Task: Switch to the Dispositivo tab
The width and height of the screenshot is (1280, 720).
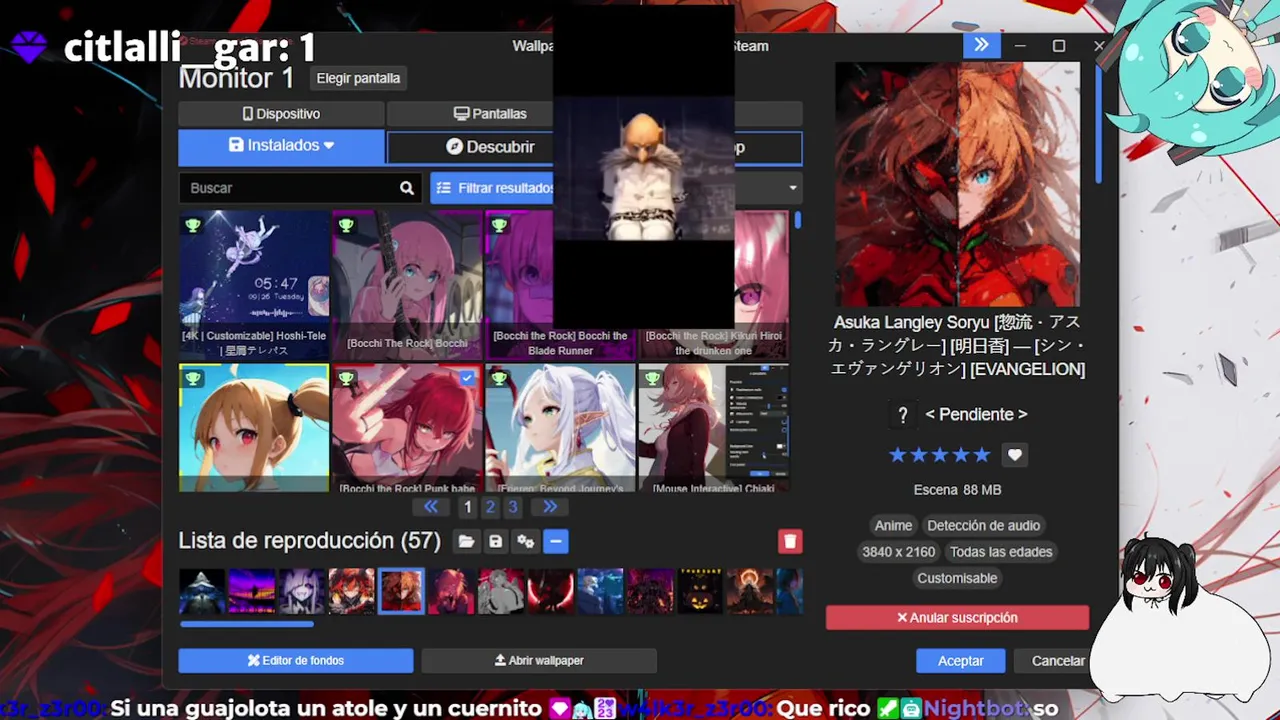Action: 281,114
